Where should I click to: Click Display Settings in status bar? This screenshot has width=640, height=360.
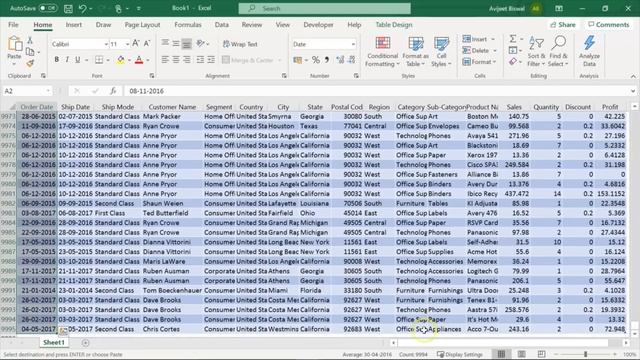pos(460,354)
